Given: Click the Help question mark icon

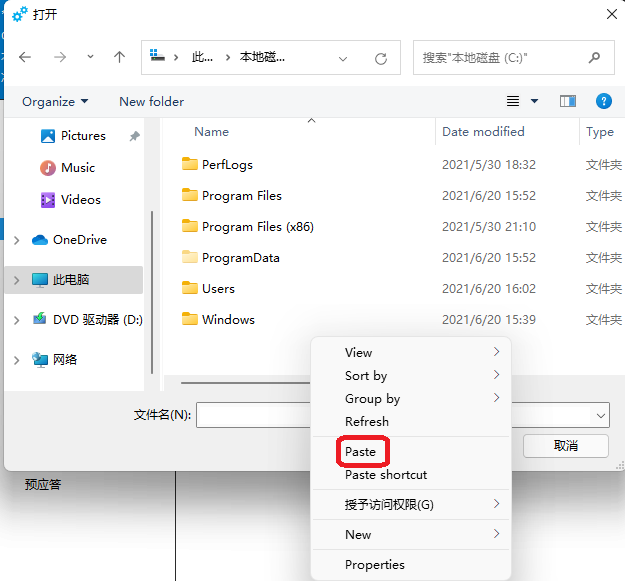Looking at the screenshot, I should point(603,101).
